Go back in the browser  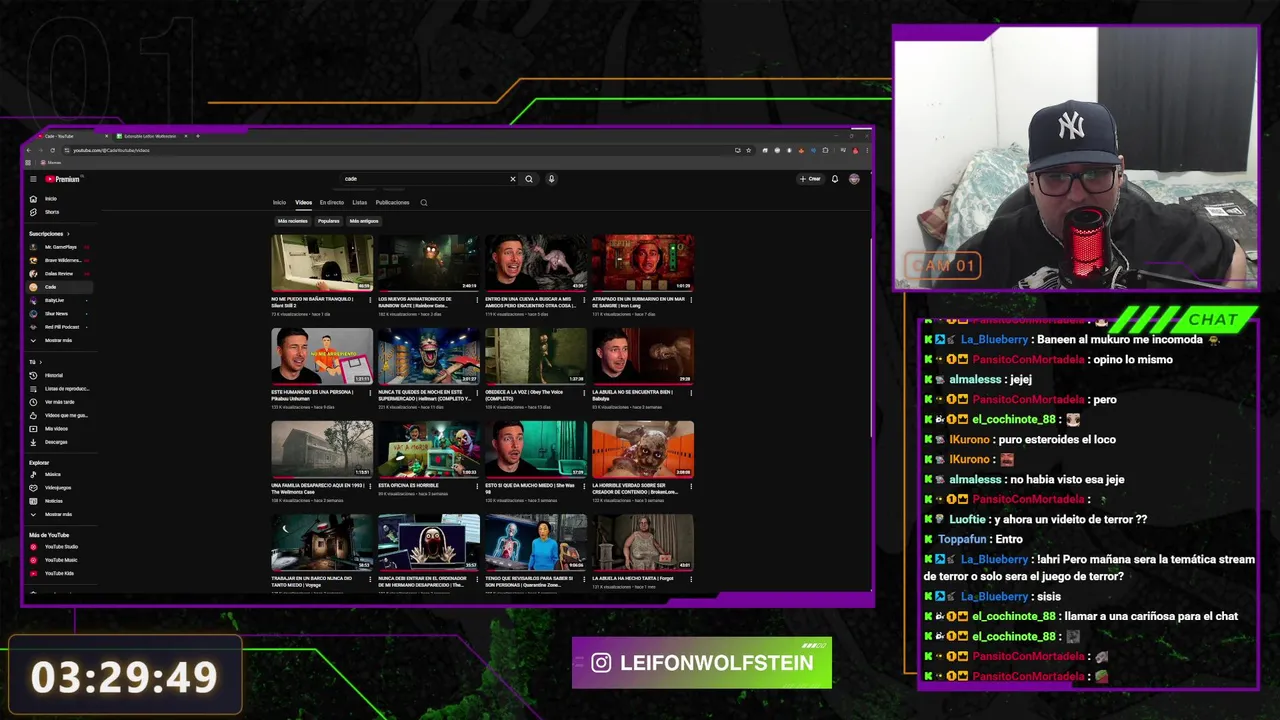29,150
